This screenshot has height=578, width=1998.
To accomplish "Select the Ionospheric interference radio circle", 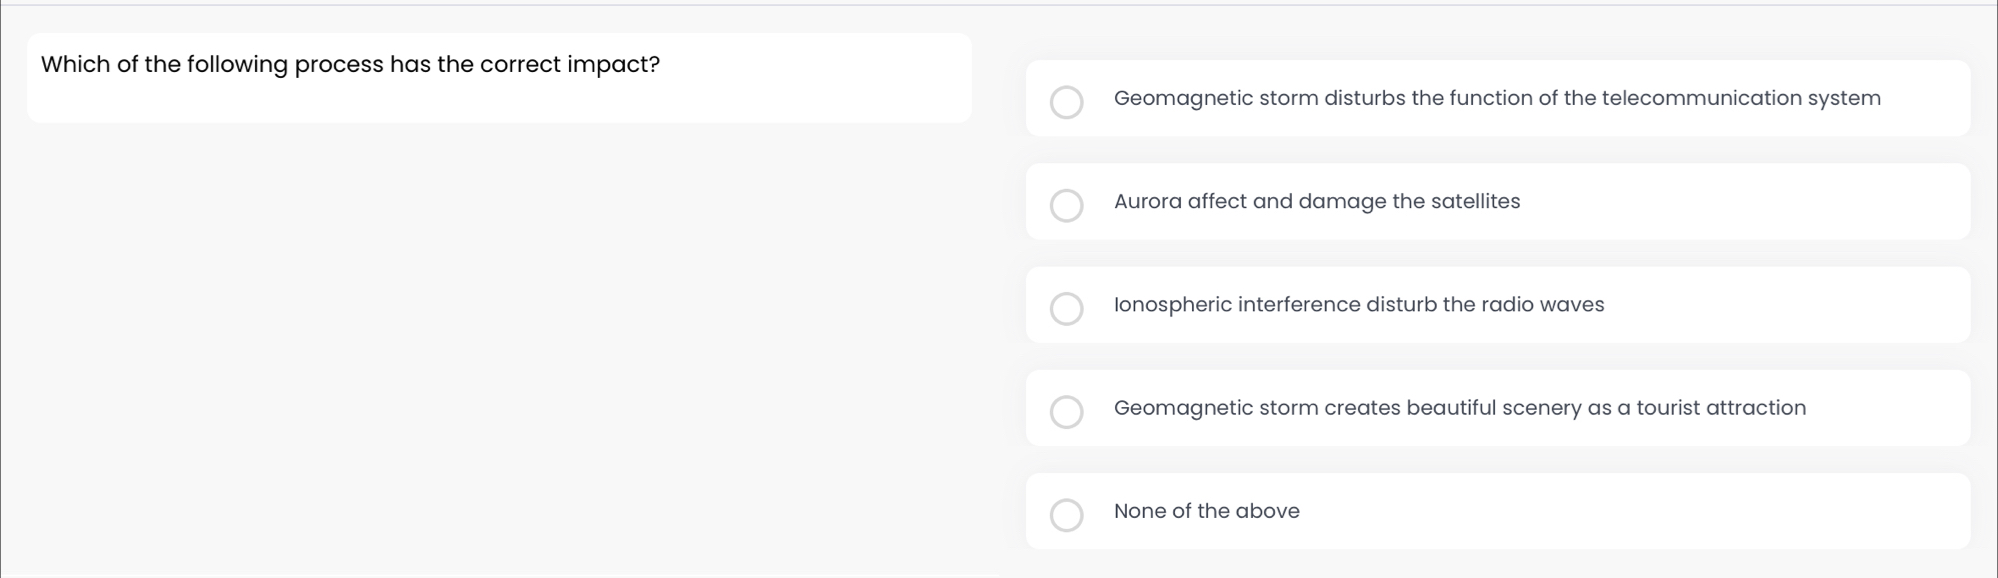I will click(1066, 308).
